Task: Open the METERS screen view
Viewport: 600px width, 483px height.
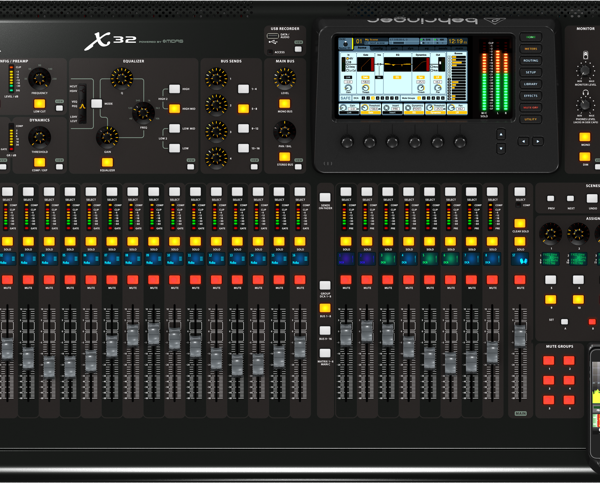Action: [x=530, y=49]
